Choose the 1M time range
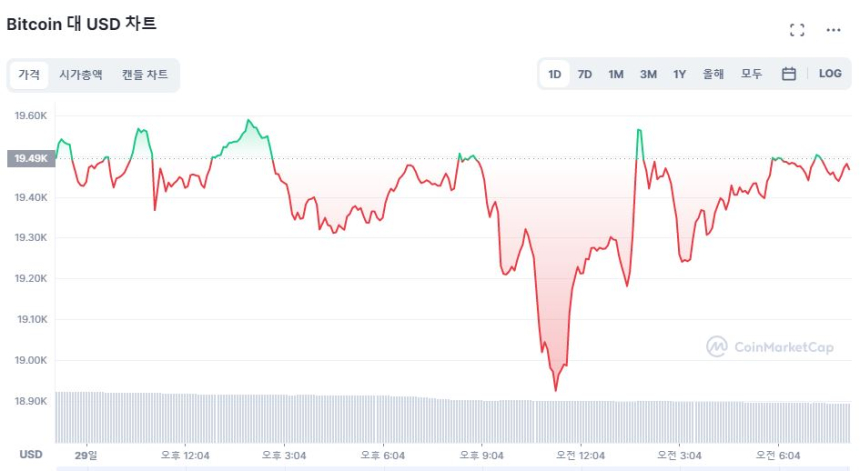Screen dimensions: 860x471 (616, 74)
